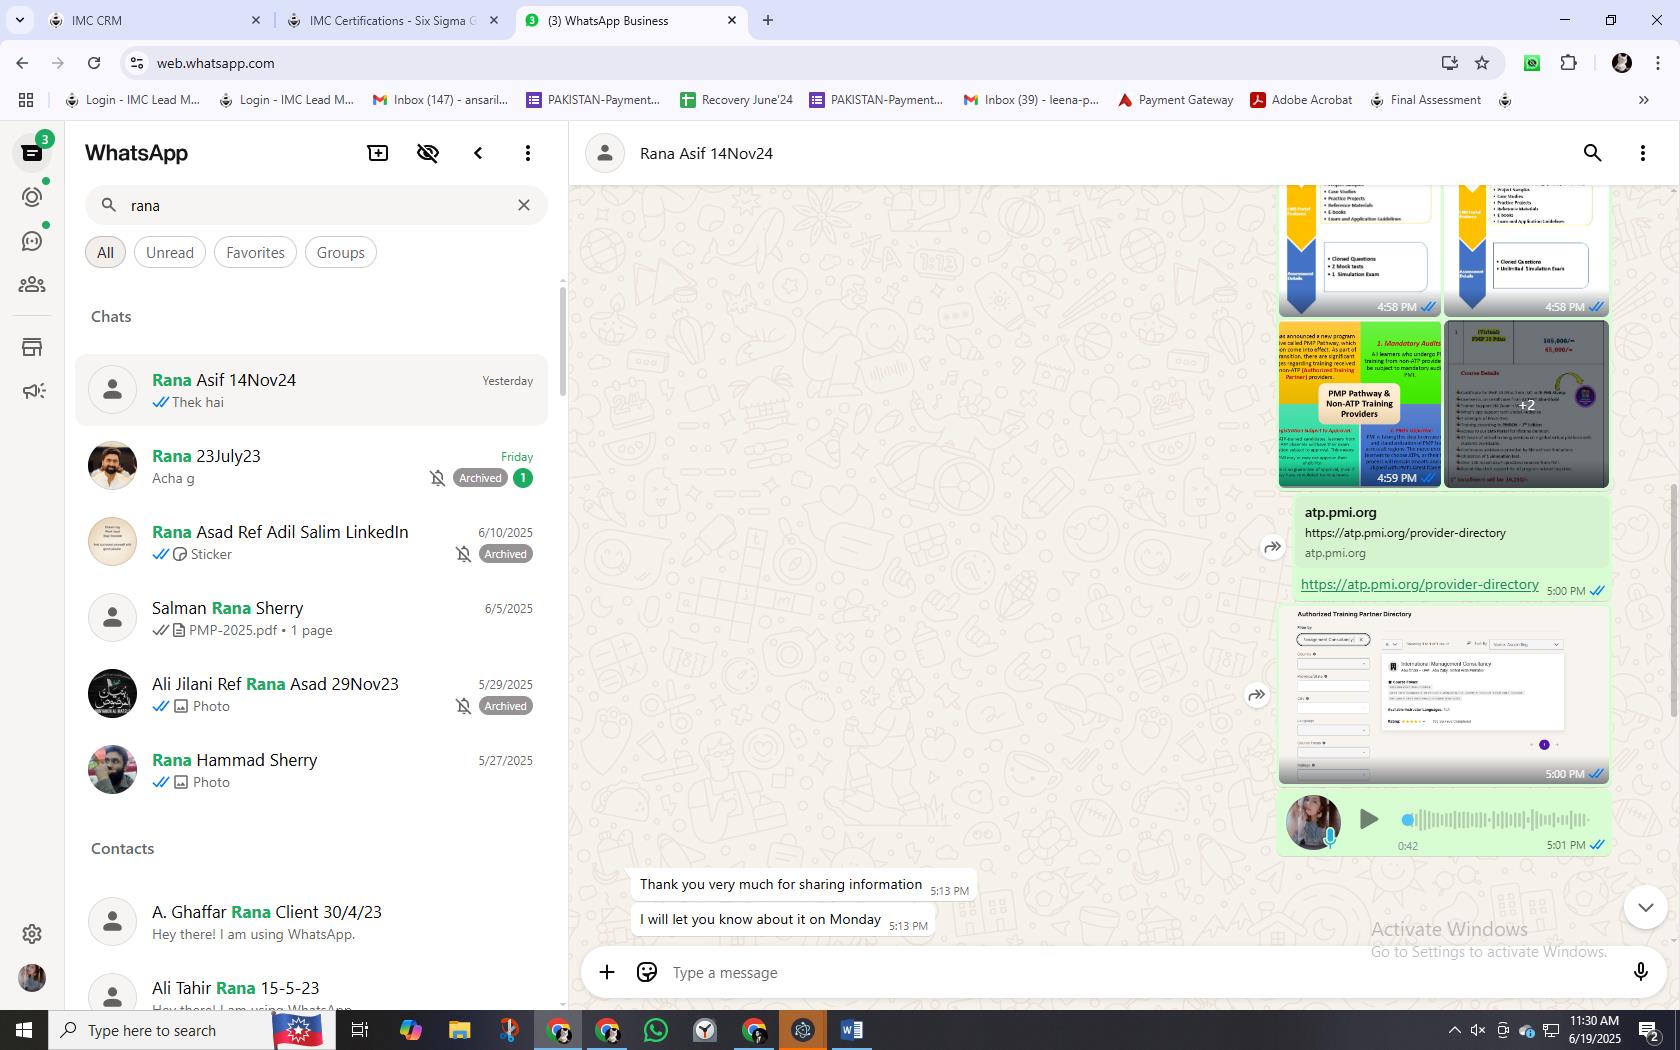
Task: Click the back arrow beside WhatsApp menu
Action: coord(478,153)
